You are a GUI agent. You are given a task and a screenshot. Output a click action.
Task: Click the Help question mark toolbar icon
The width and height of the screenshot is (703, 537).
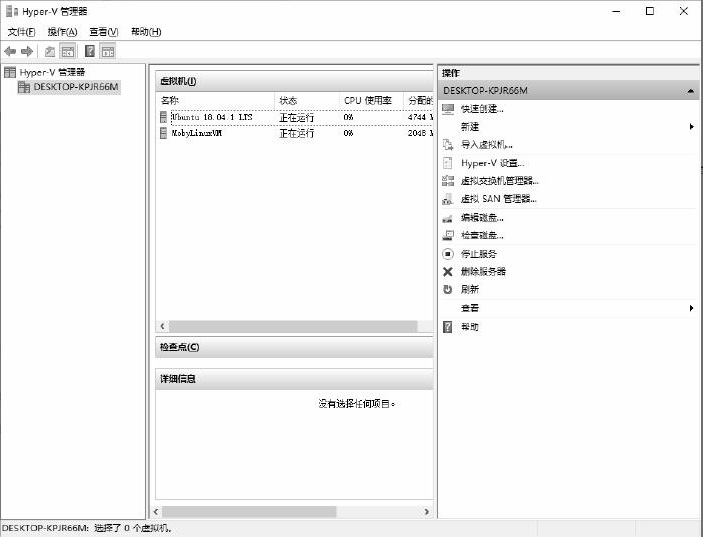90,52
